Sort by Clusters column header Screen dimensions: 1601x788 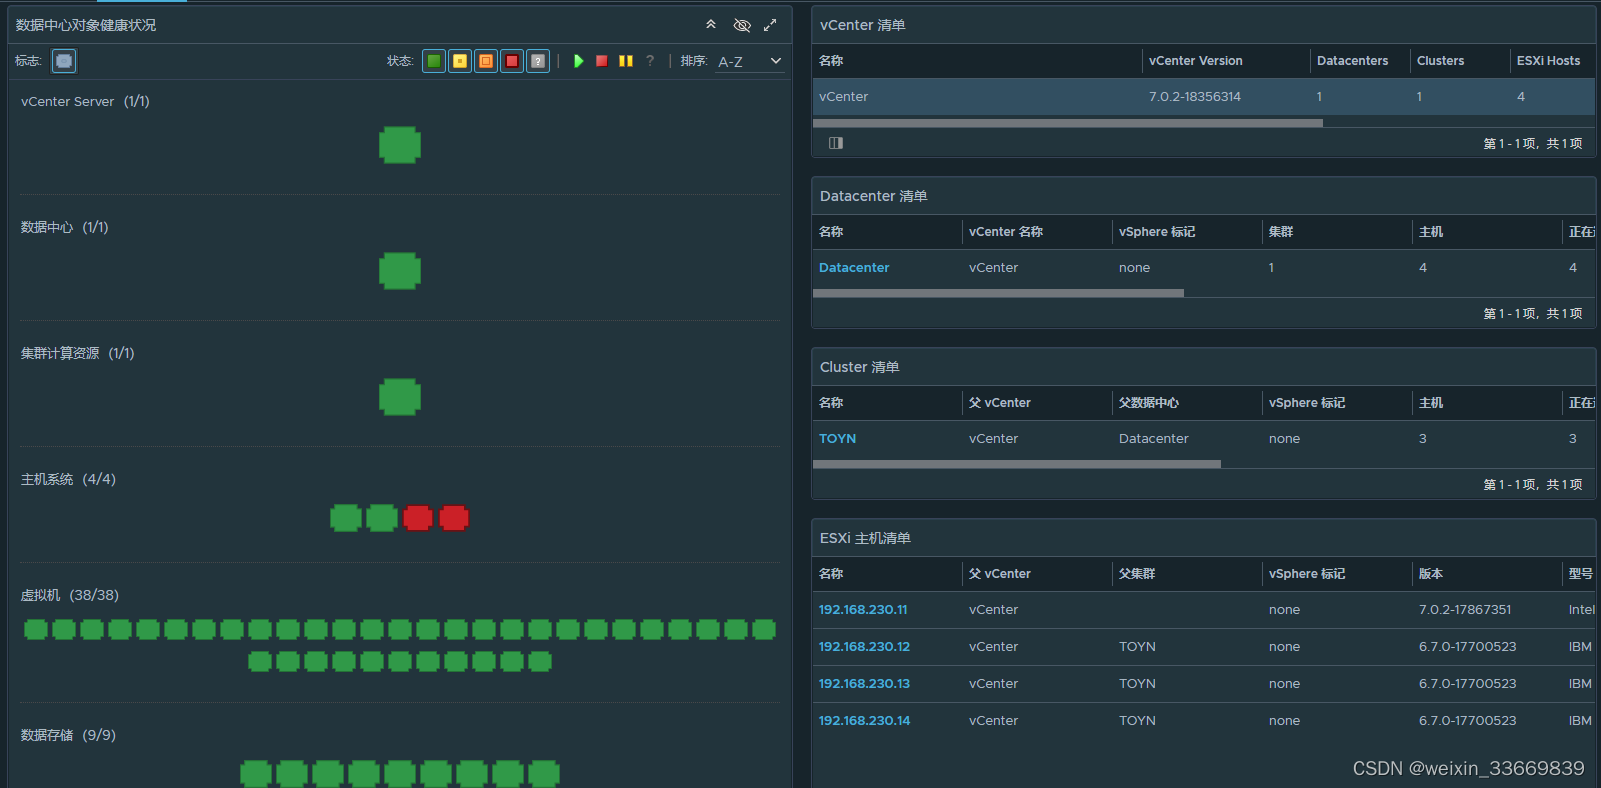click(x=1441, y=61)
